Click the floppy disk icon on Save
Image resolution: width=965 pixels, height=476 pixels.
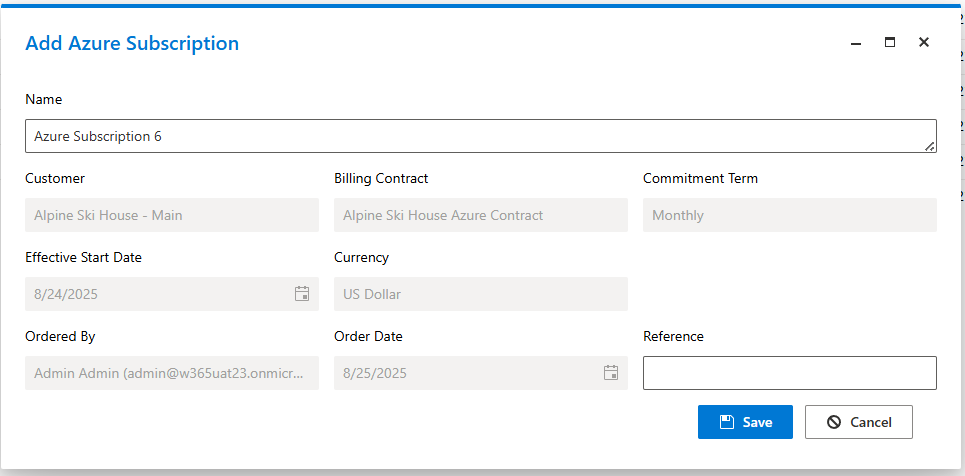[x=727, y=422]
